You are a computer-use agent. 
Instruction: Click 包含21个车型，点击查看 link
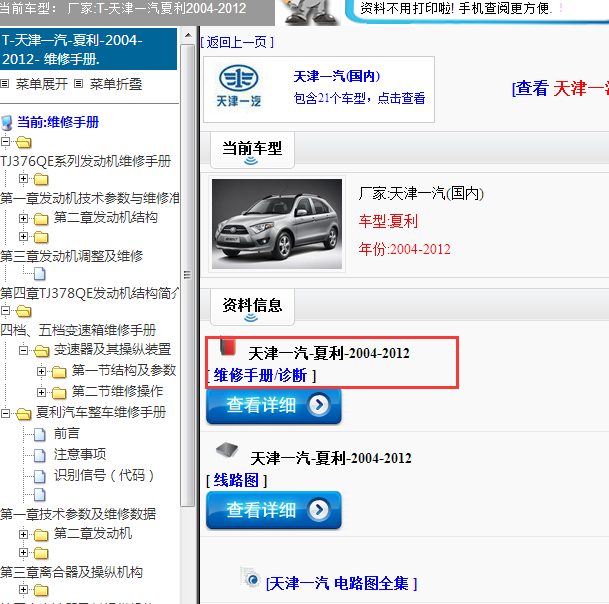pyautogui.click(x=359, y=98)
